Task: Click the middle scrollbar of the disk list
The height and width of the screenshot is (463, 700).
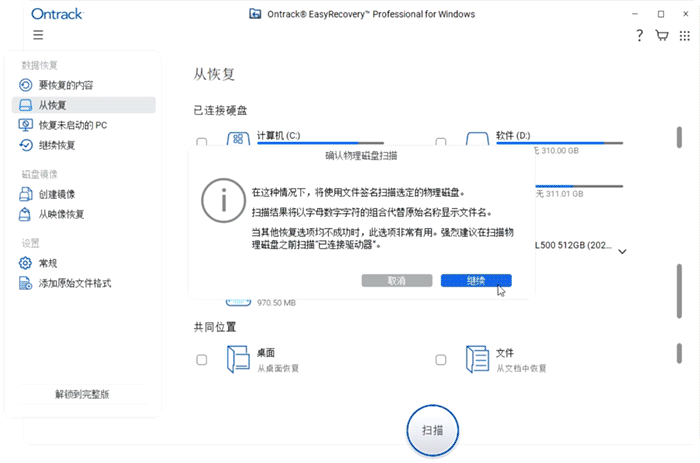Action: [679, 291]
